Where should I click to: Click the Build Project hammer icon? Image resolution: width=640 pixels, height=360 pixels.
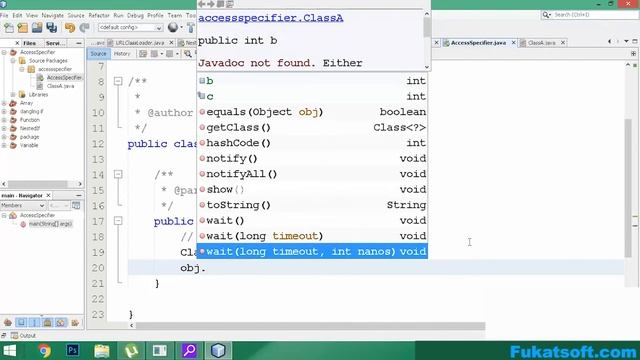(x=191, y=28)
